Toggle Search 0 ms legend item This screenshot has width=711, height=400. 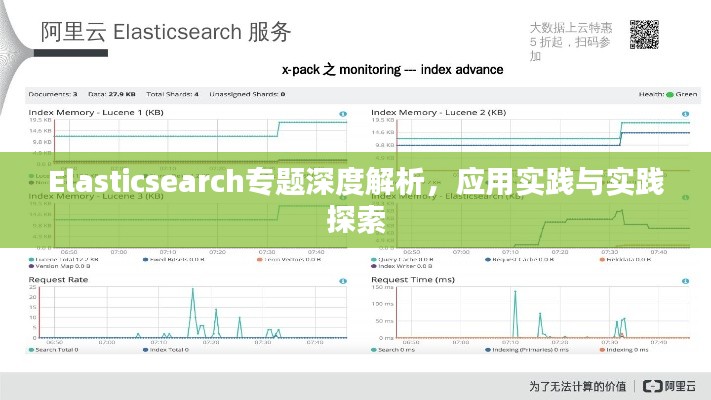pos(393,350)
